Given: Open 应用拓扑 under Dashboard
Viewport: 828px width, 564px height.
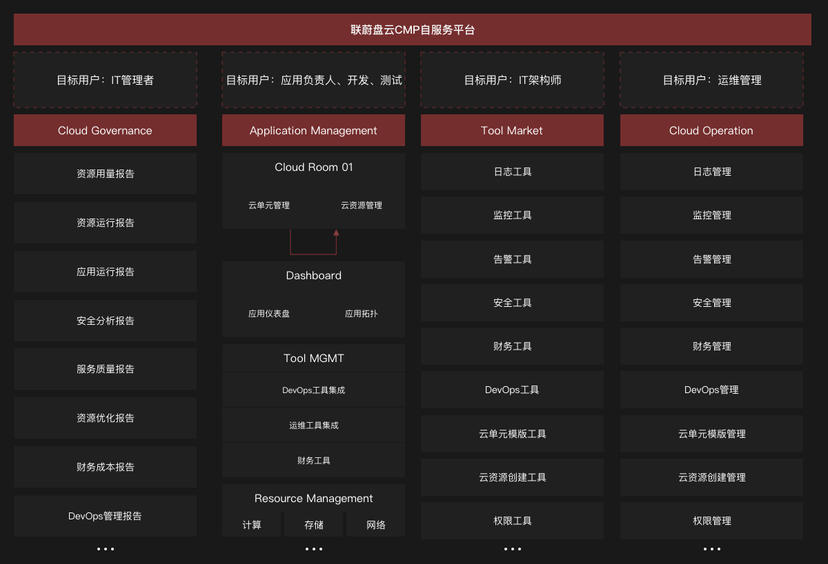Looking at the screenshot, I should pyautogui.click(x=361, y=314).
